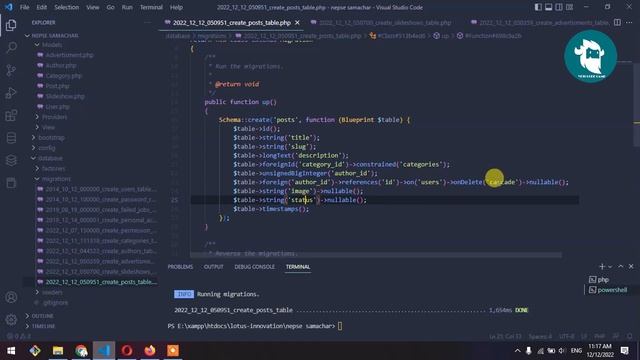The image size is (640, 360).
Task: Open the View menu
Action: (93, 7)
